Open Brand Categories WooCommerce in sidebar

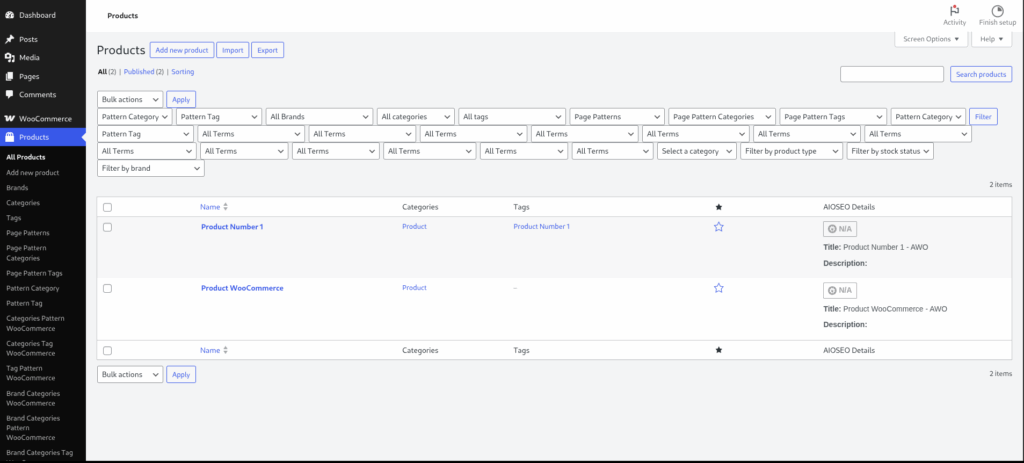pyautogui.click(x=33, y=398)
